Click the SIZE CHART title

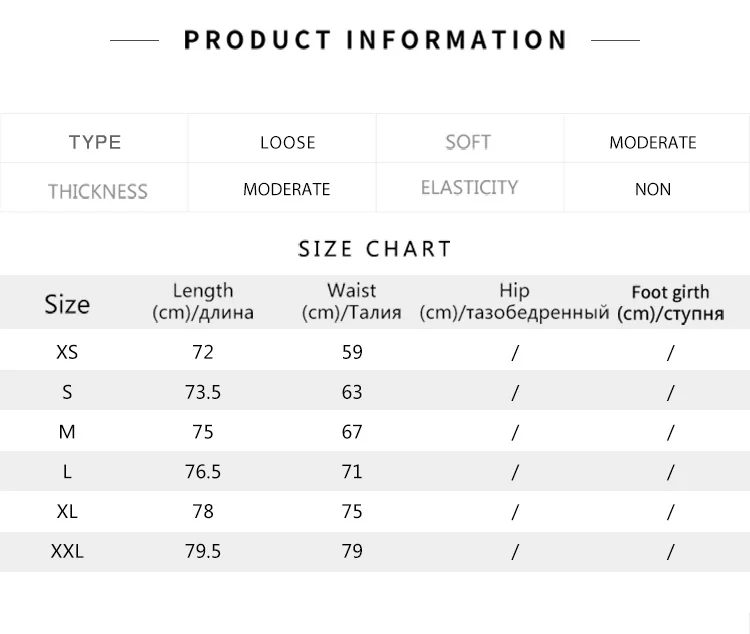point(375,249)
